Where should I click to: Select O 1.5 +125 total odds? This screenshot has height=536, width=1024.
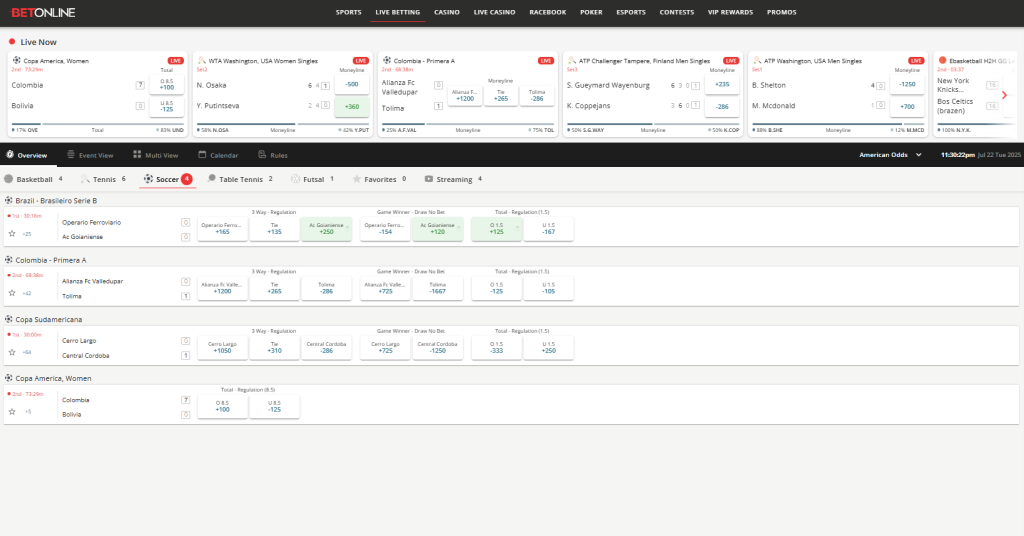(496, 229)
